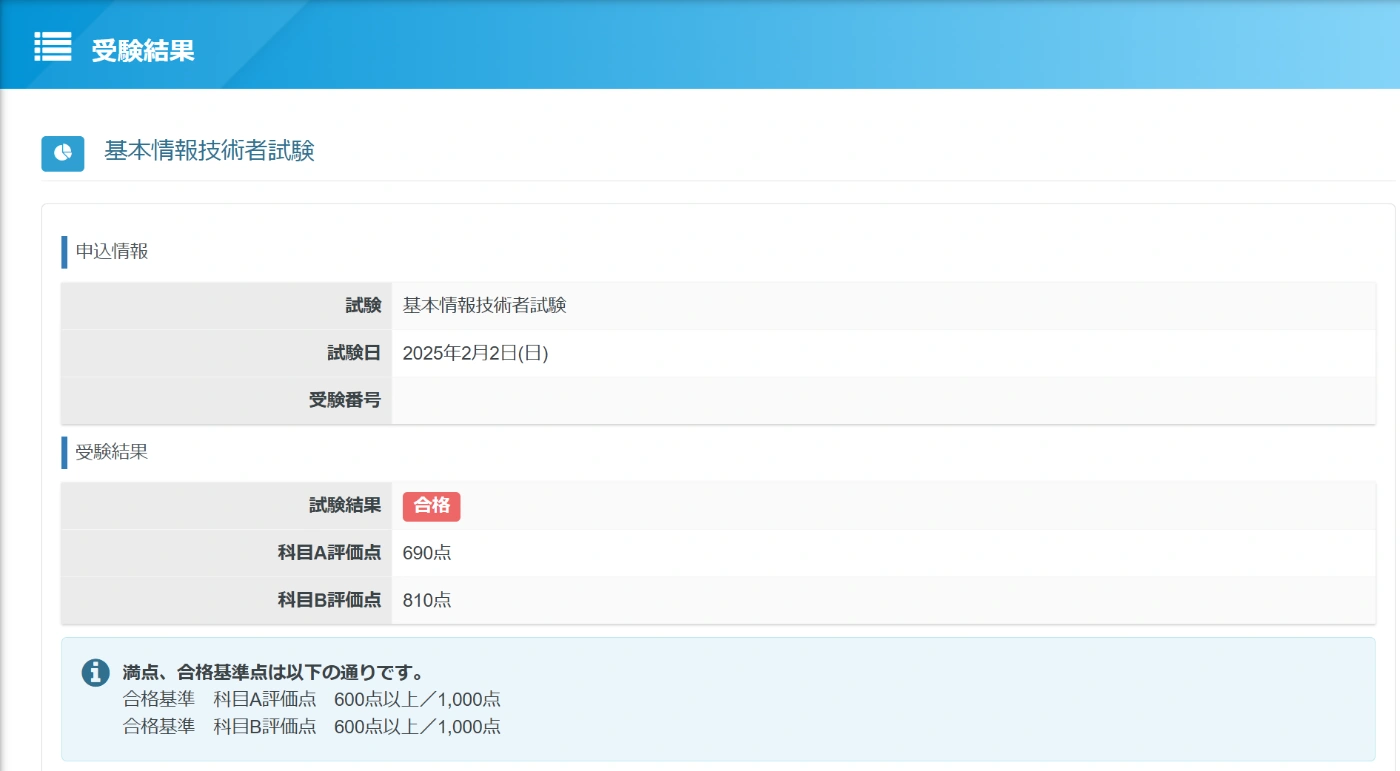This screenshot has height=771, width=1400.
Task: Click the 科目B評価点 row label
Action: 330,600
